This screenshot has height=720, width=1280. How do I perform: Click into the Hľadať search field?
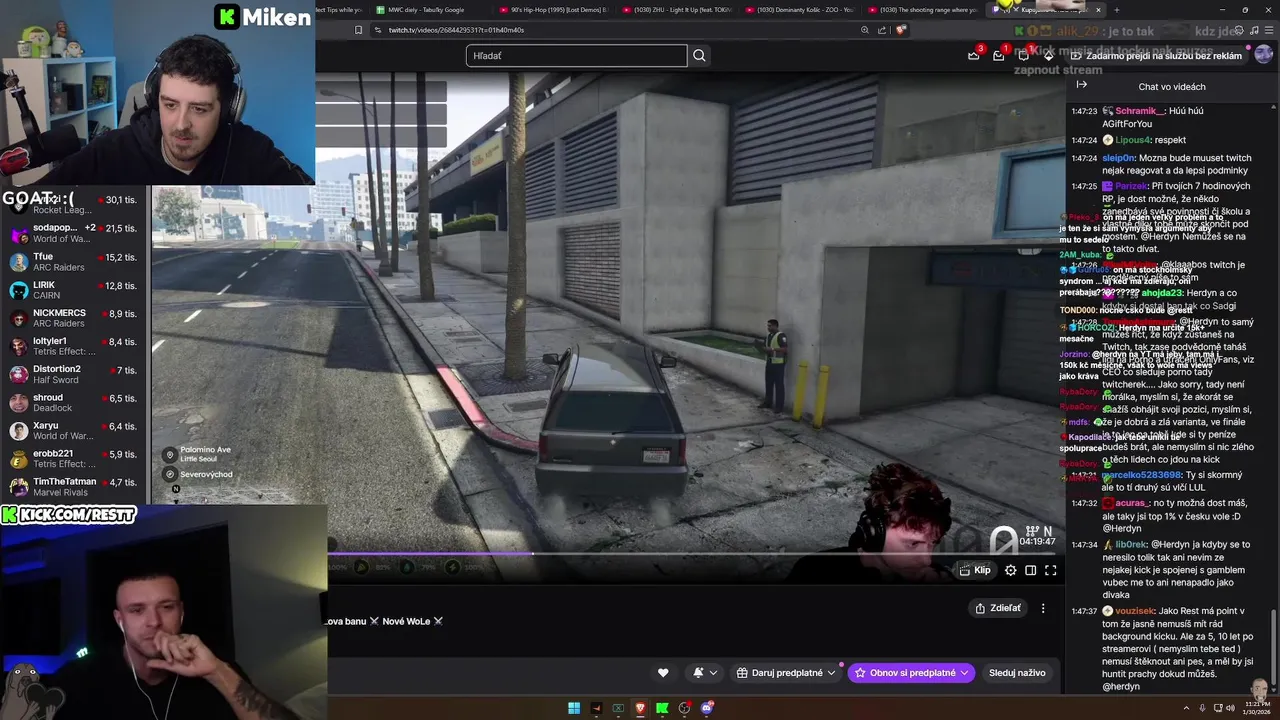(x=576, y=56)
